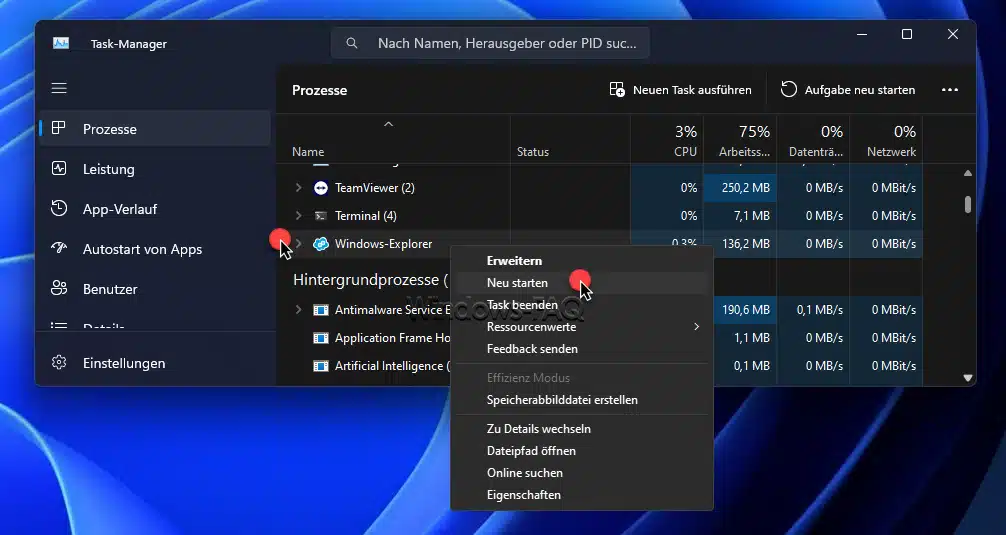Click the Antimalware Service process icon
Image resolution: width=1006 pixels, height=535 pixels.
320,310
